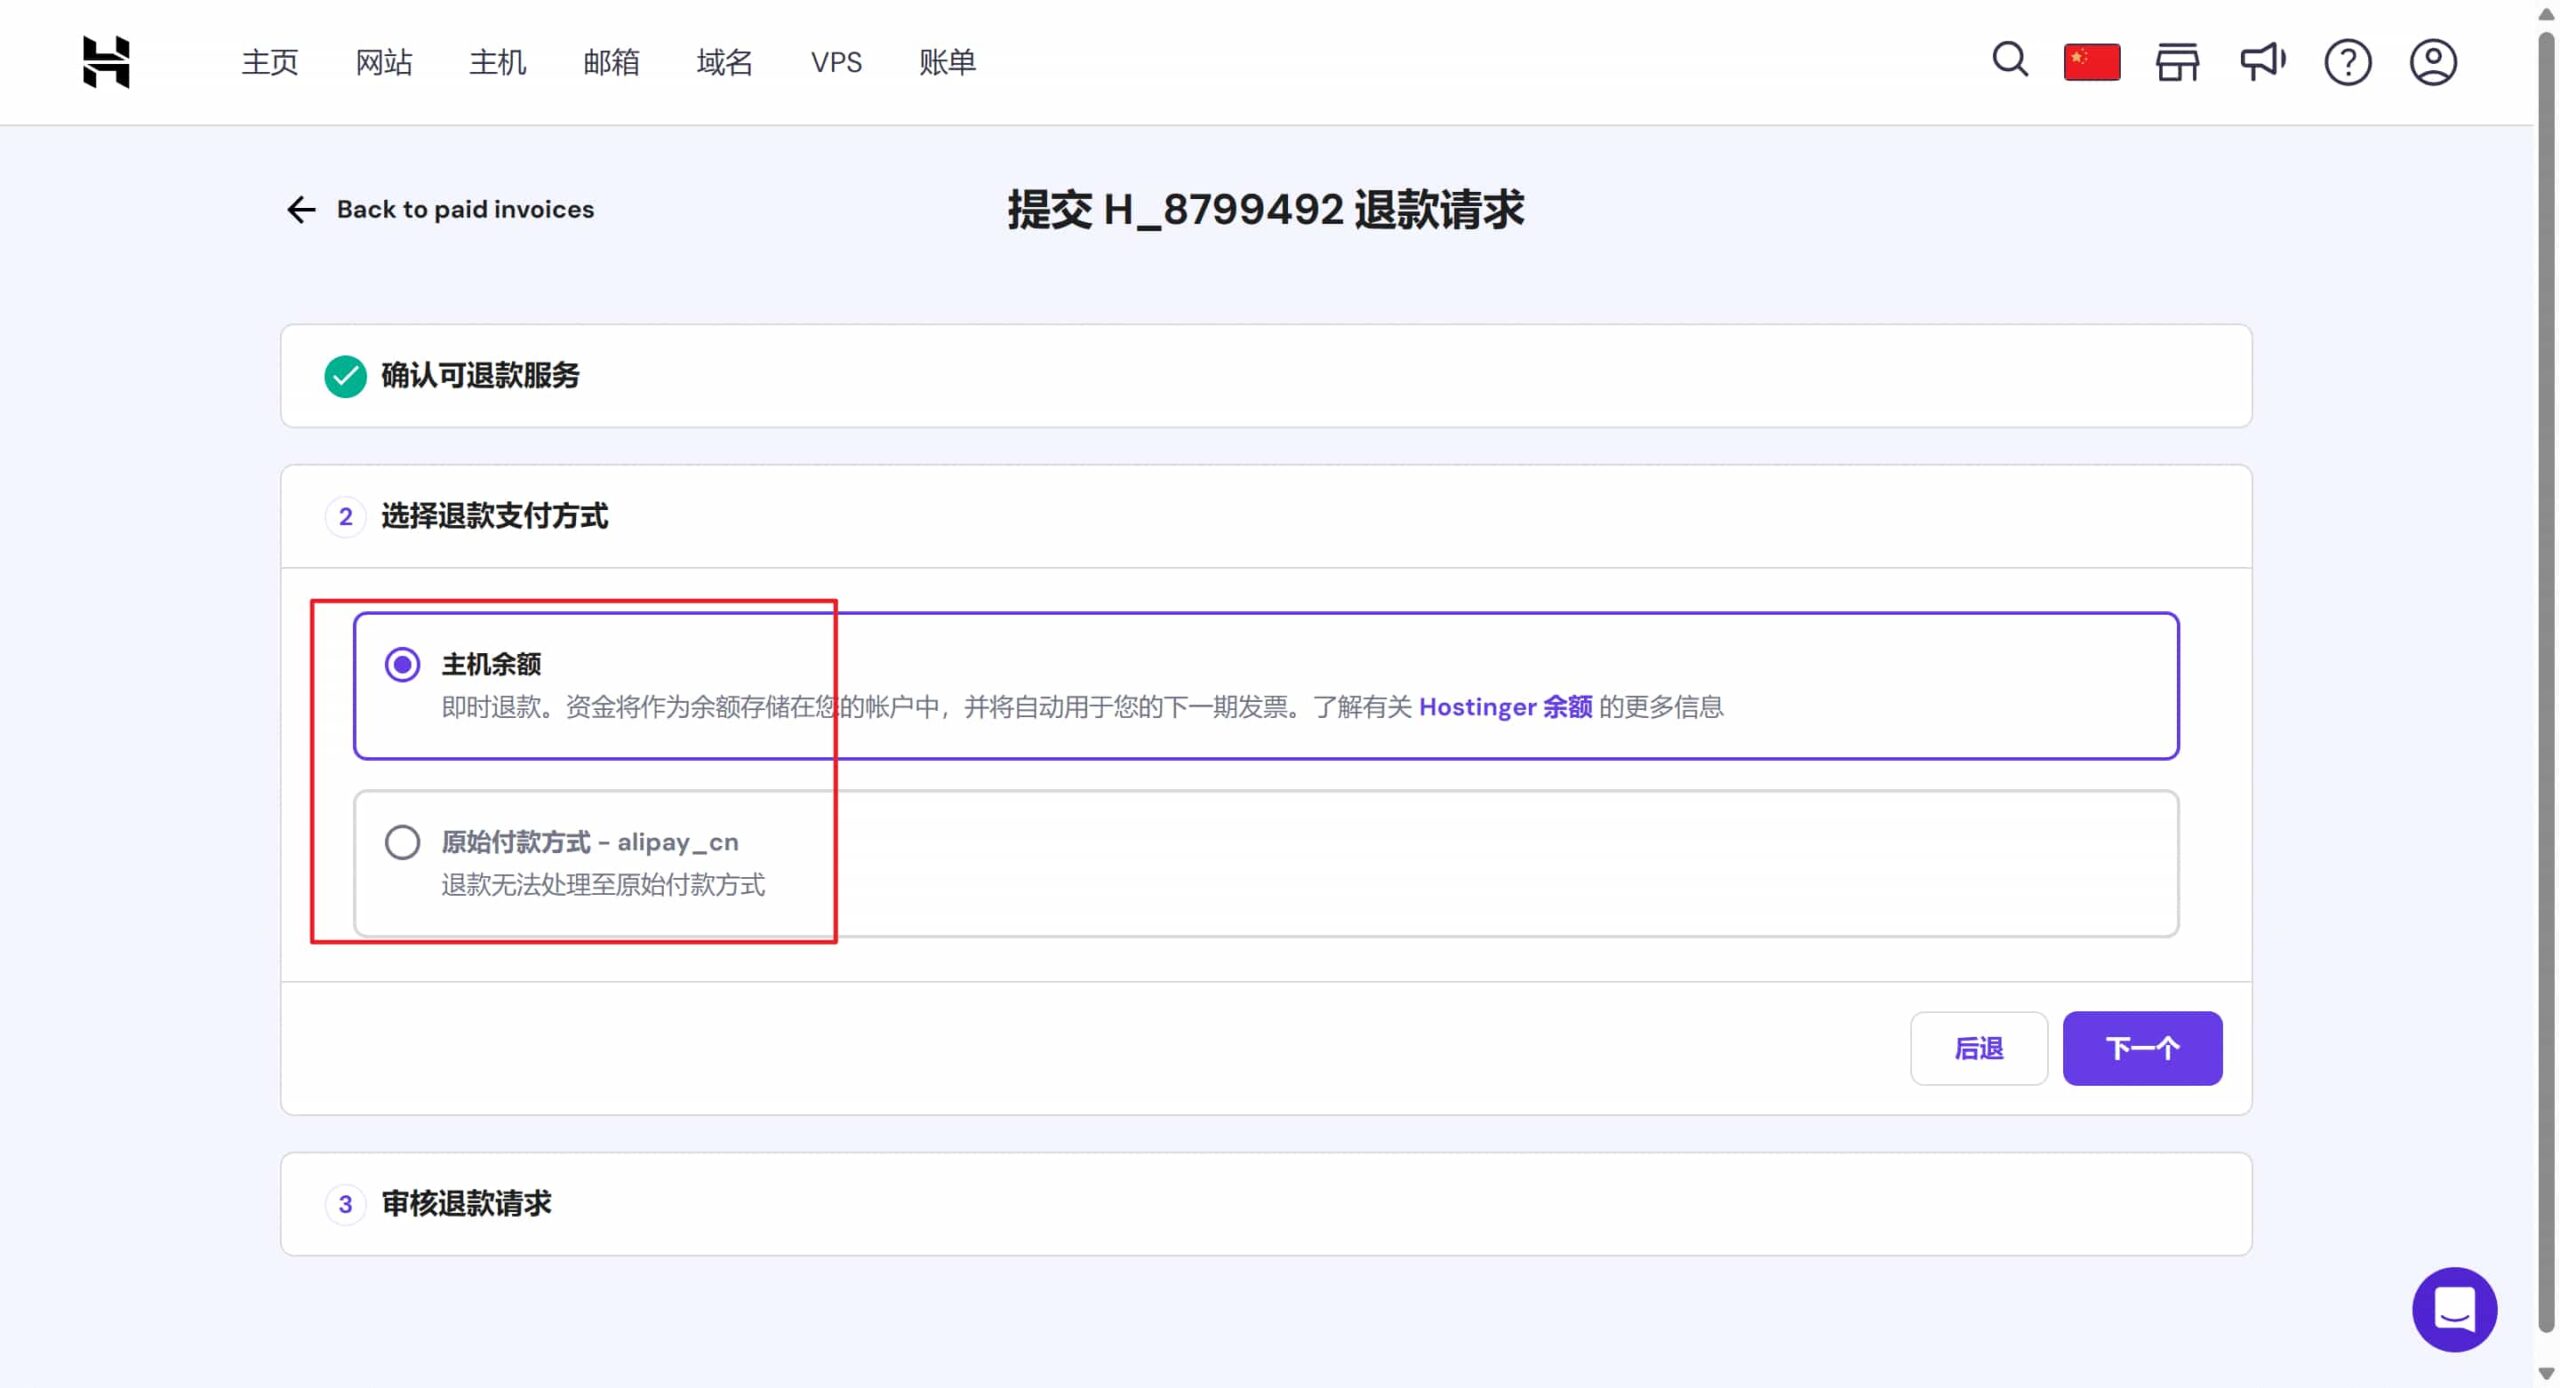This screenshot has width=2560, height=1388.
Task: Open the help question mark icon
Action: tap(2347, 62)
